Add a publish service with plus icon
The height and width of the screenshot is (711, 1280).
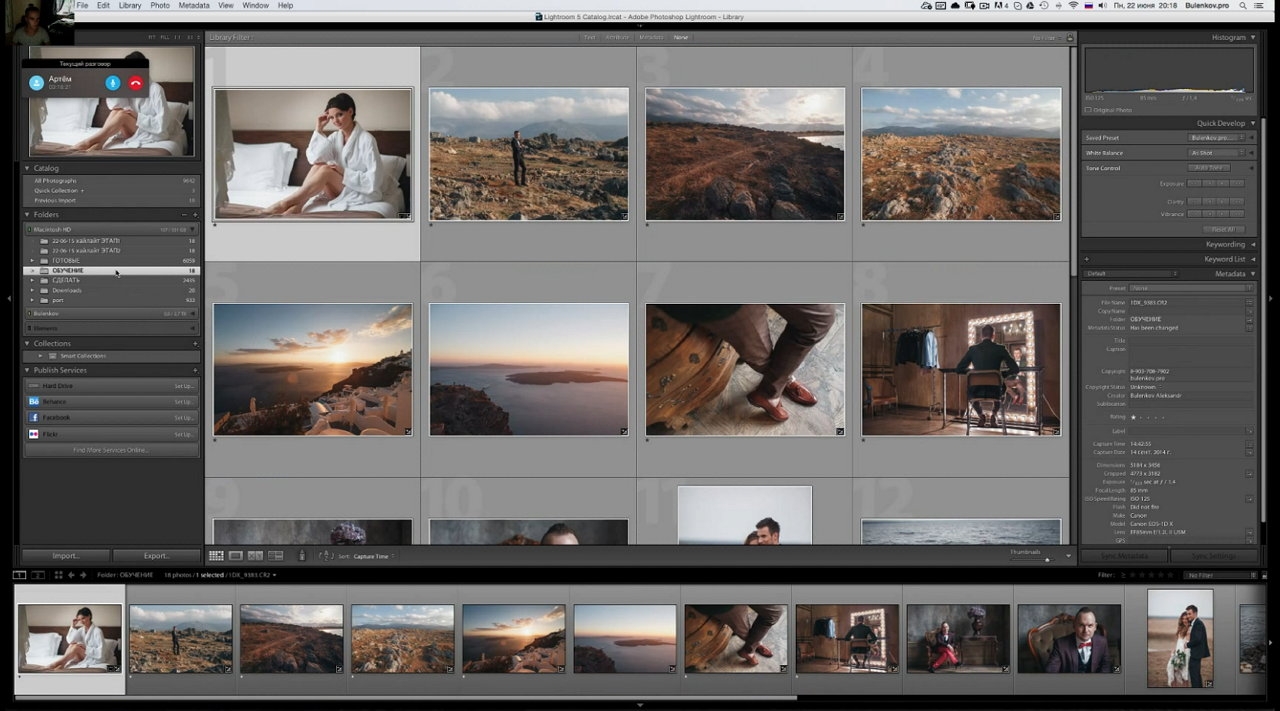pyautogui.click(x=195, y=370)
